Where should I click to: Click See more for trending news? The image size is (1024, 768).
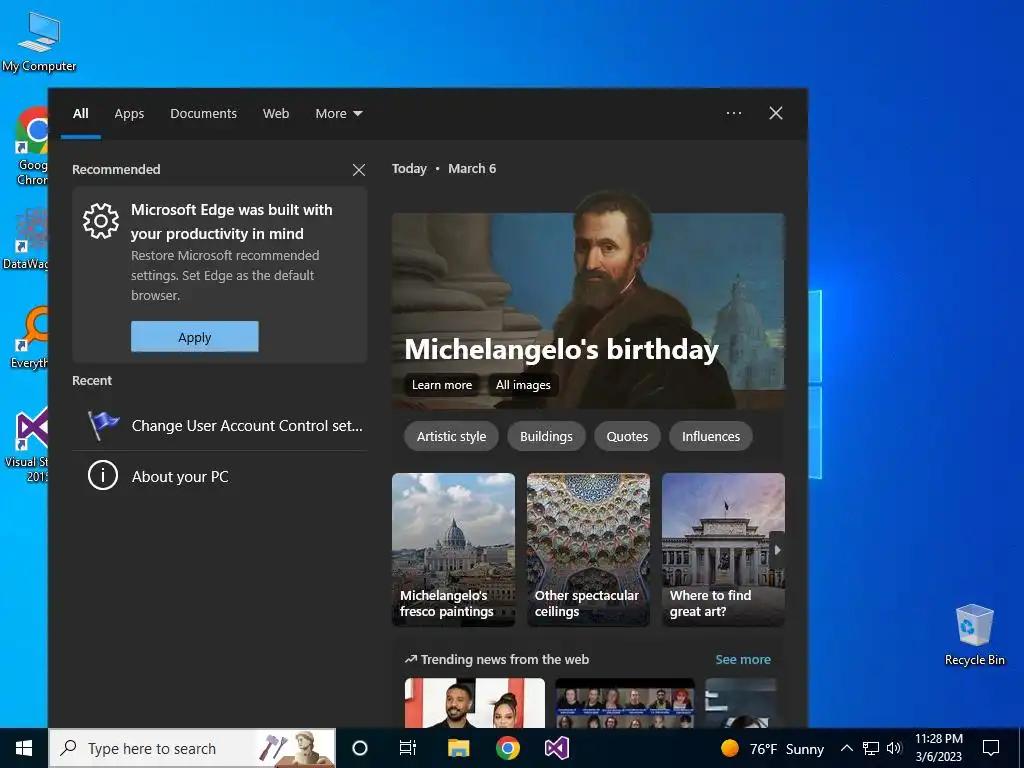pos(743,660)
